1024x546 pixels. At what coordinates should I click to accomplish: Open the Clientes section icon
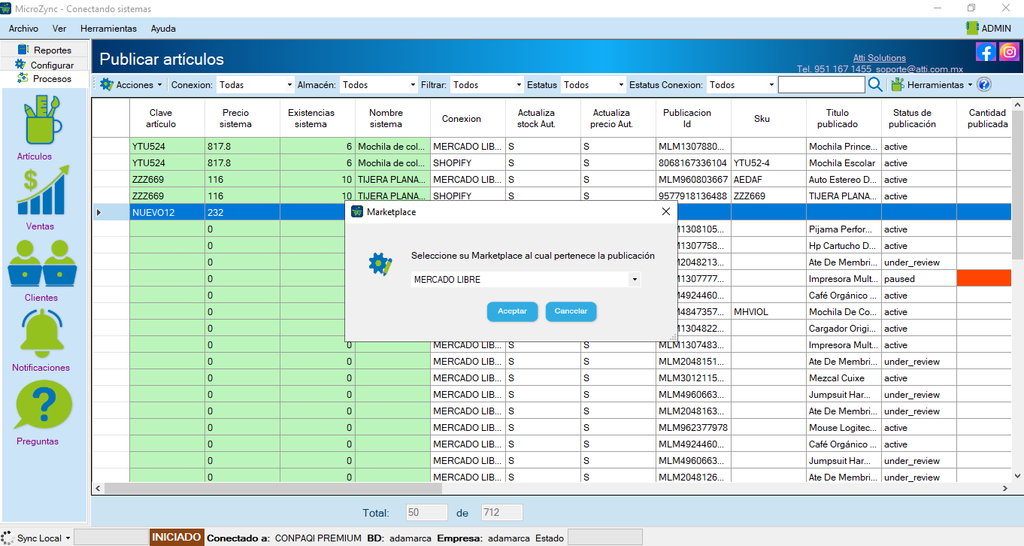[x=42, y=263]
